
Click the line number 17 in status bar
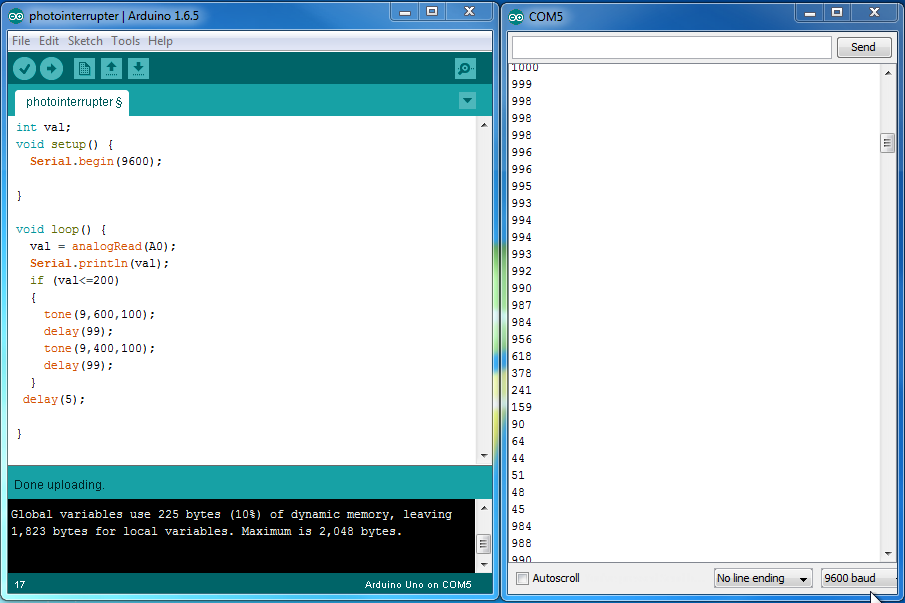tap(20, 585)
